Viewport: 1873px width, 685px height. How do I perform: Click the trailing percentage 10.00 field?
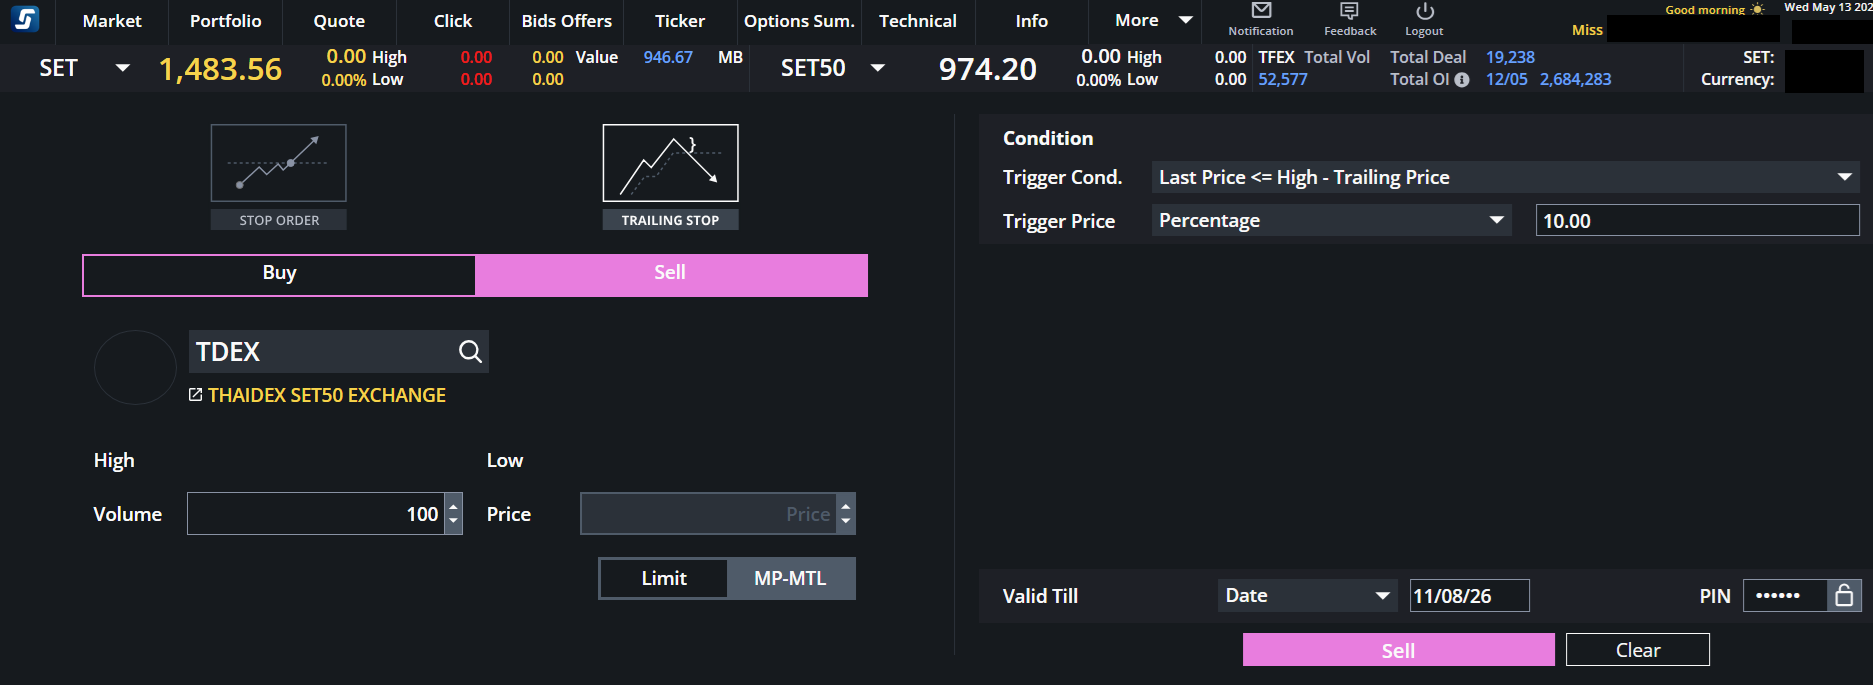1697,220
